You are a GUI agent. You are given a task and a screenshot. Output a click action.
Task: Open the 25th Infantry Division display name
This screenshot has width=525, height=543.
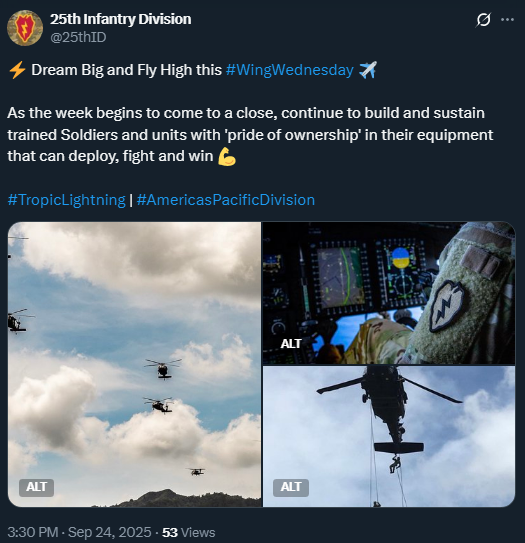click(x=121, y=19)
